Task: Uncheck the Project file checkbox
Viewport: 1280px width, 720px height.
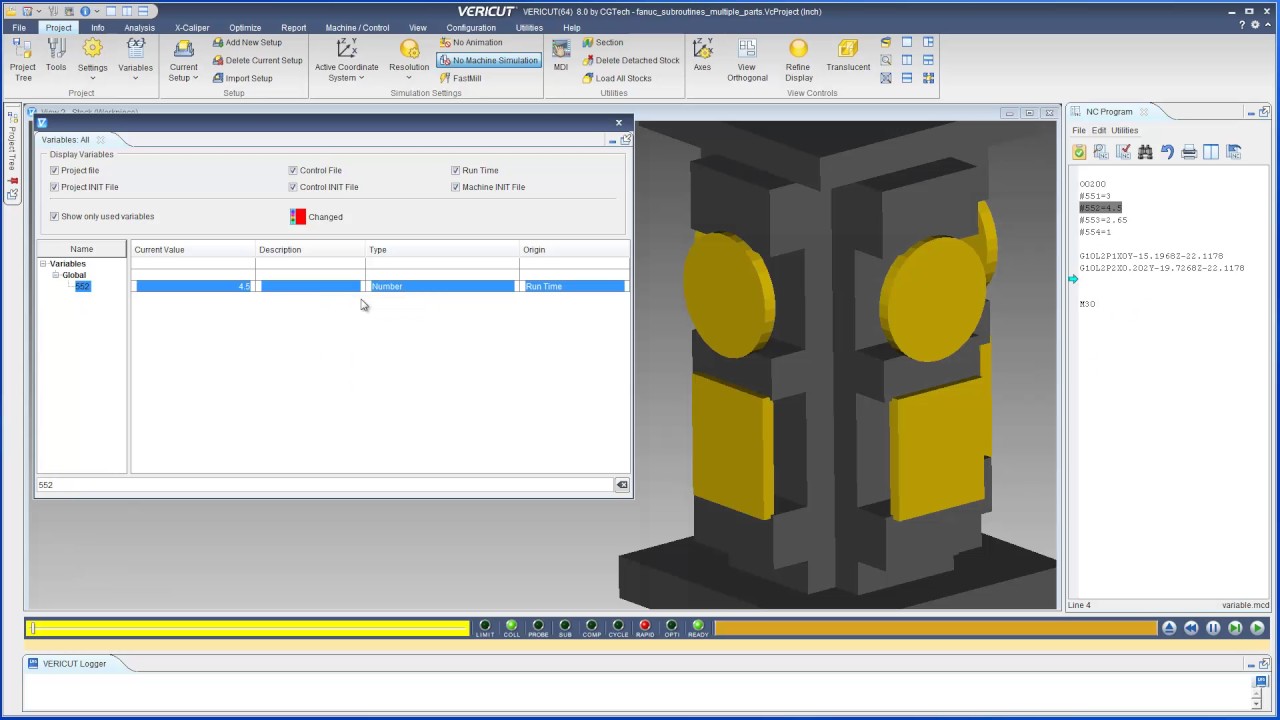Action: [55, 171]
